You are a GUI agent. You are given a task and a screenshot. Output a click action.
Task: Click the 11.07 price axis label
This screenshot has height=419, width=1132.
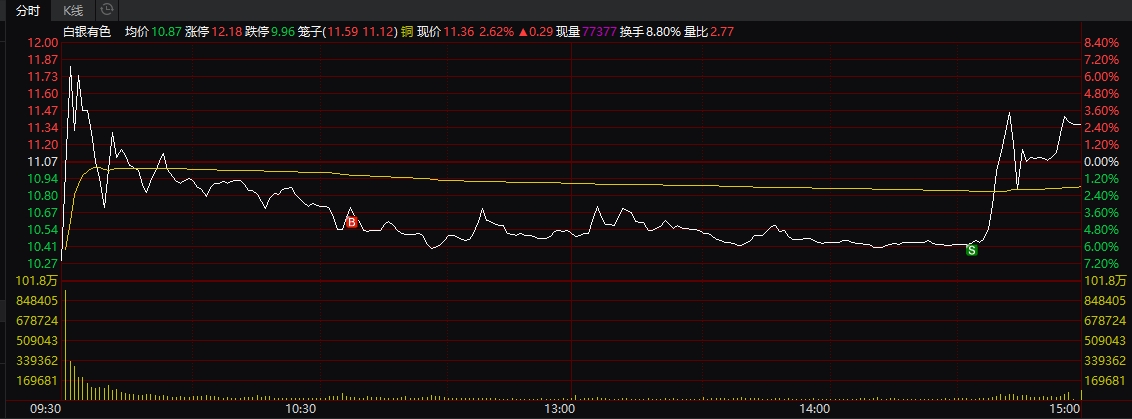click(43, 162)
